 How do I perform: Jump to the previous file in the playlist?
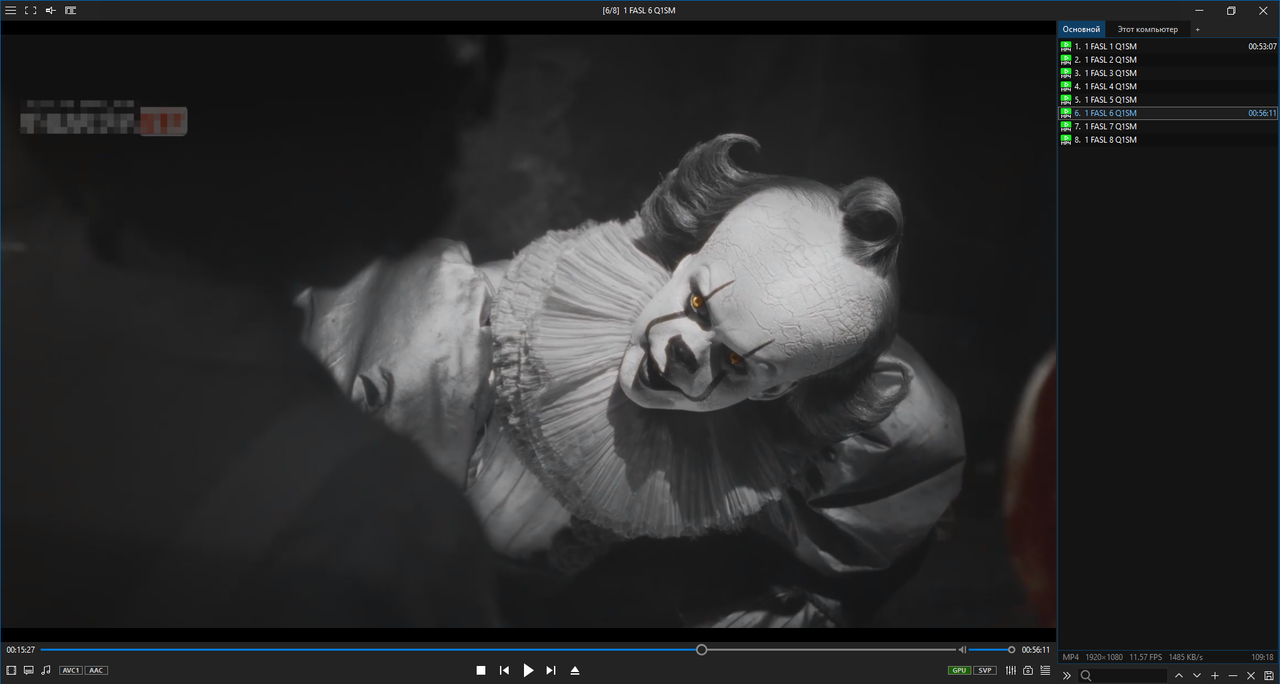click(504, 670)
